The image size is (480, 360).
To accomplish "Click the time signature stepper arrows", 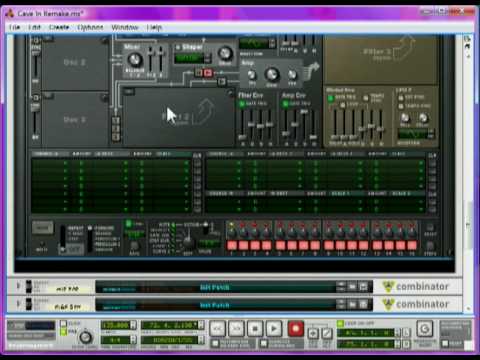I will tap(133, 340).
